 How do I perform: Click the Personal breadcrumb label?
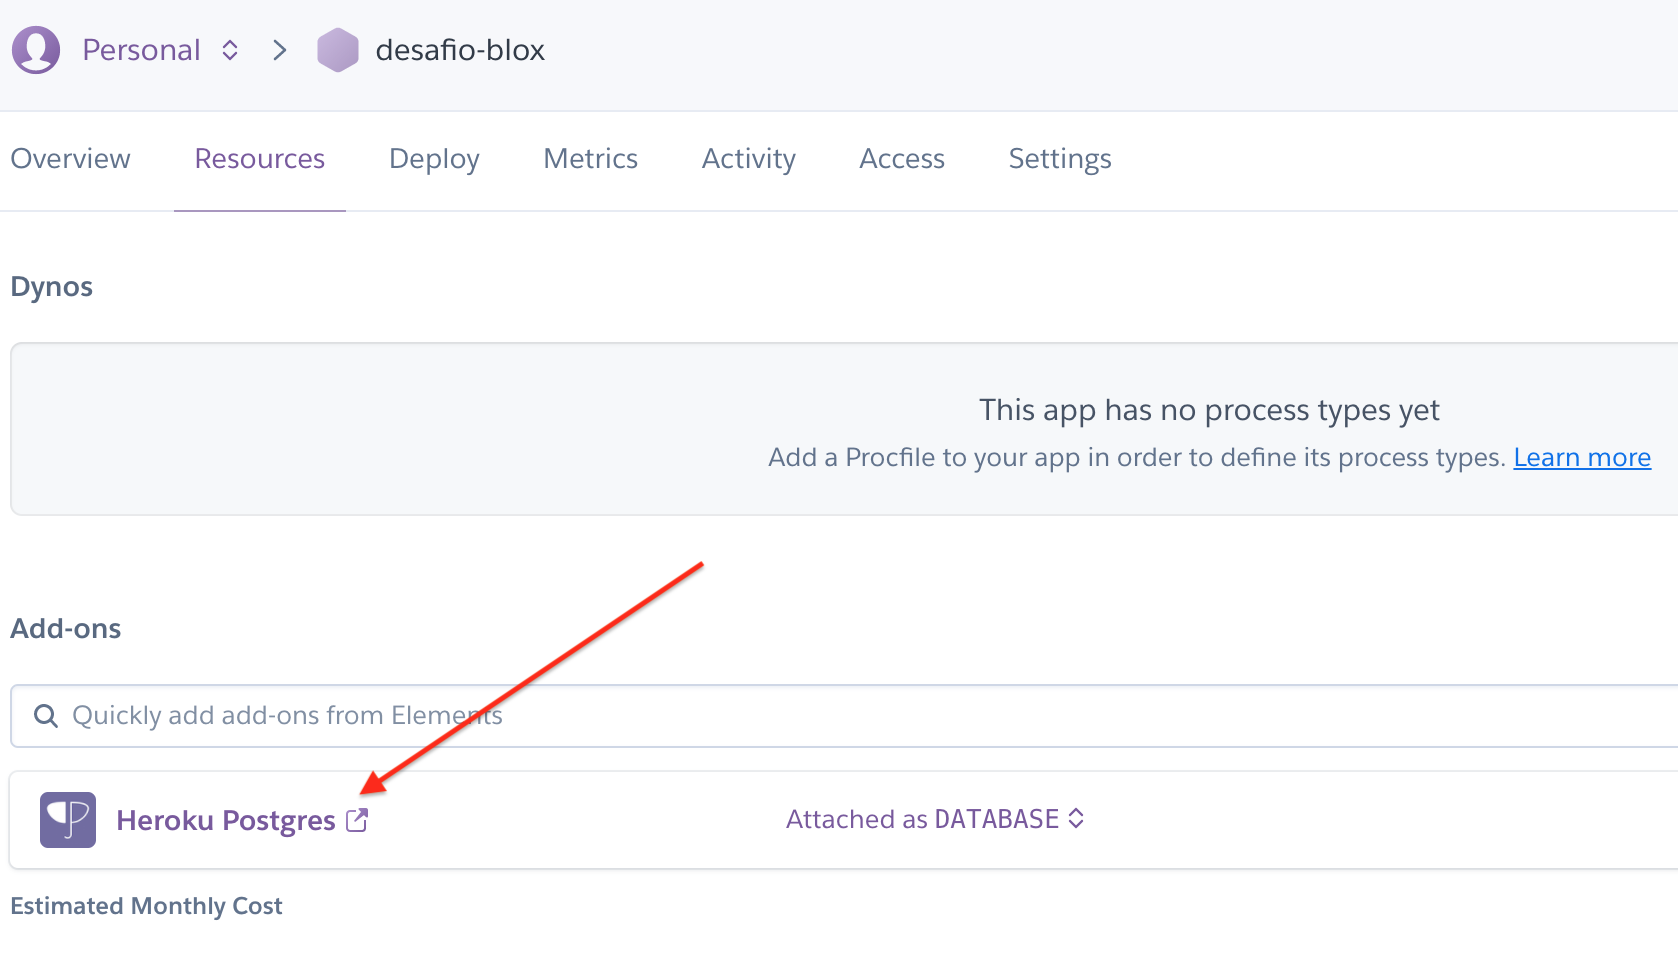tap(141, 50)
